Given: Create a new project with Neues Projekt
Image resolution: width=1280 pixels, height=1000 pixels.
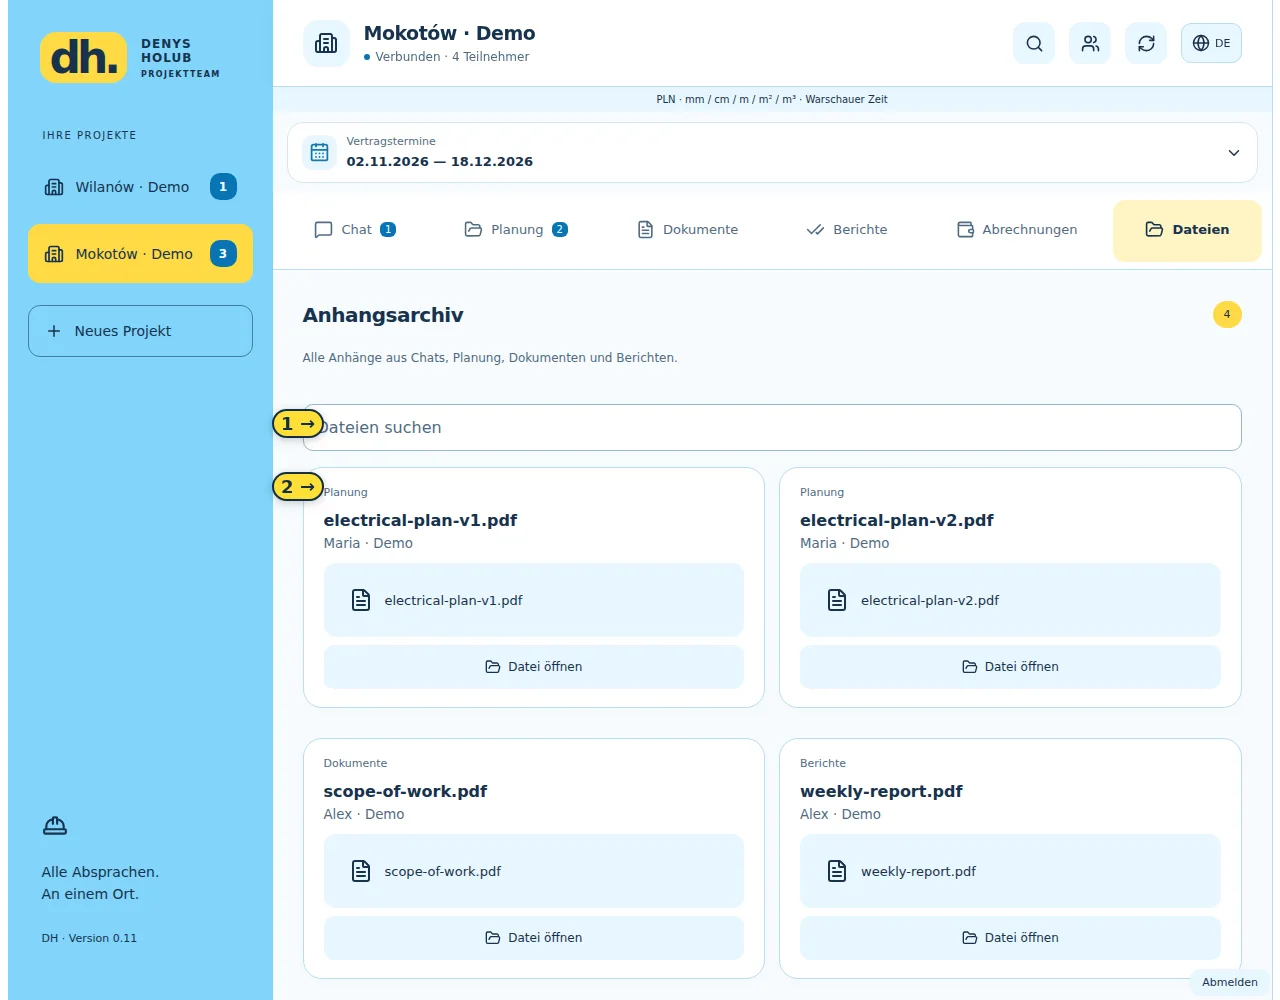Looking at the screenshot, I should click(x=140, y=331).
